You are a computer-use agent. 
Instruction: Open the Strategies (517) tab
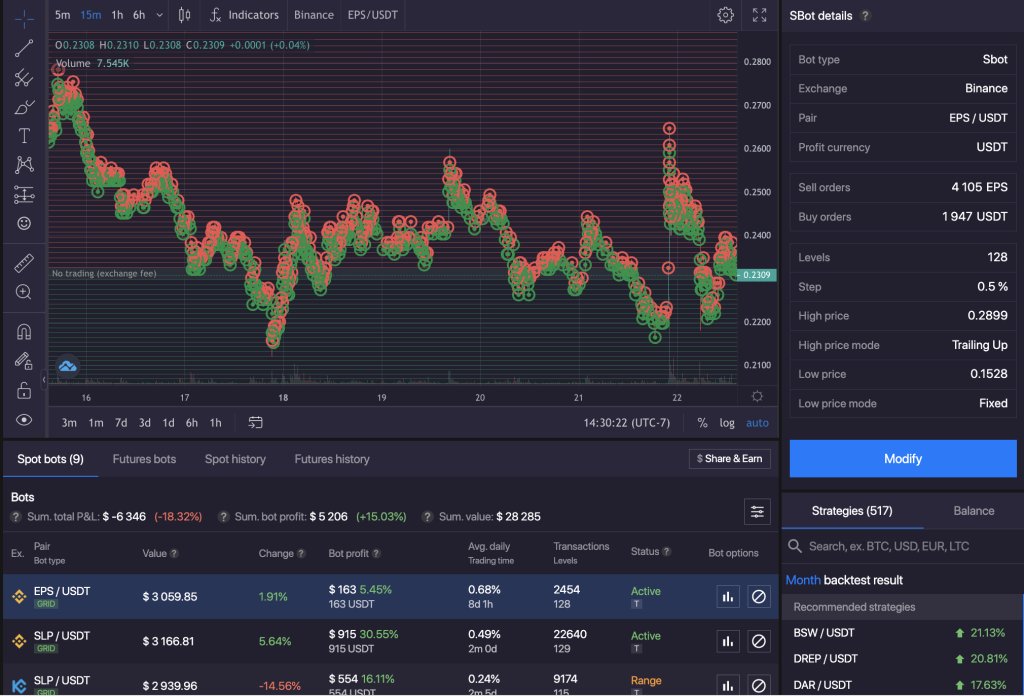point(852,511)
